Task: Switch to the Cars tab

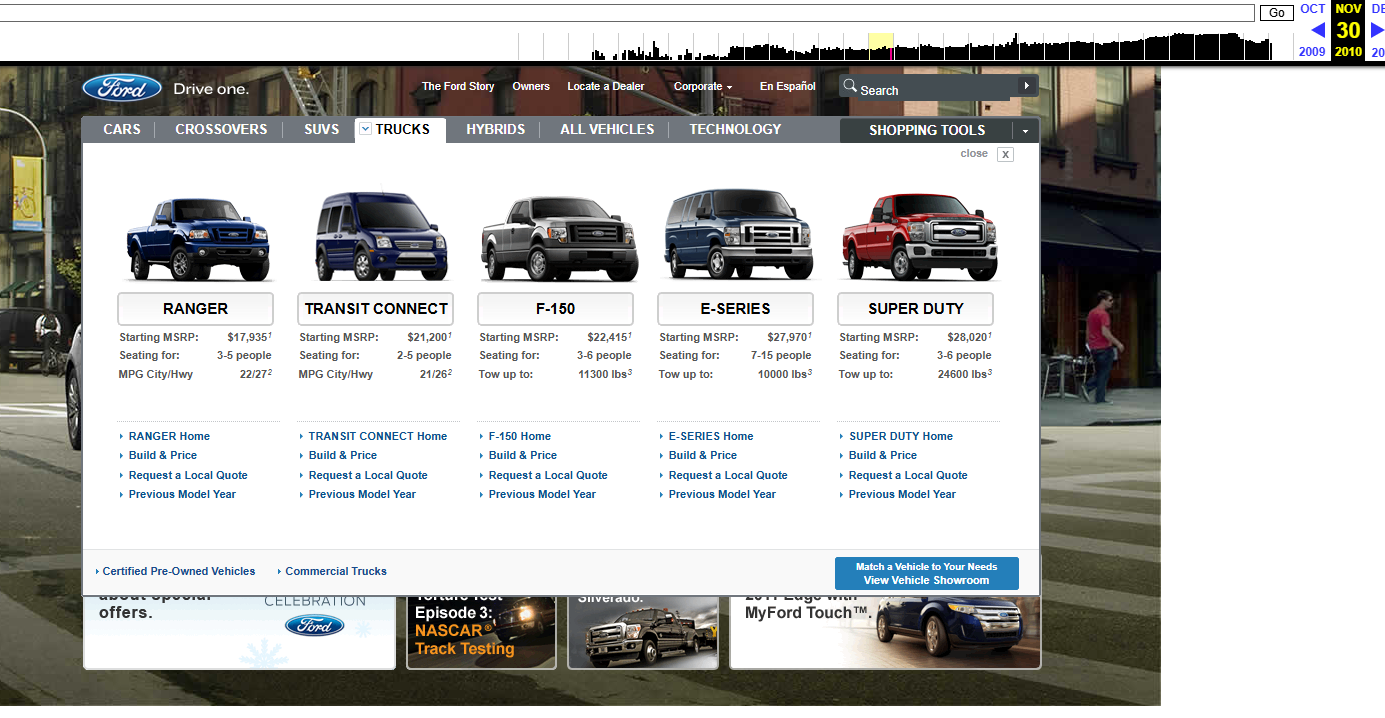Action: pos(122,129)
